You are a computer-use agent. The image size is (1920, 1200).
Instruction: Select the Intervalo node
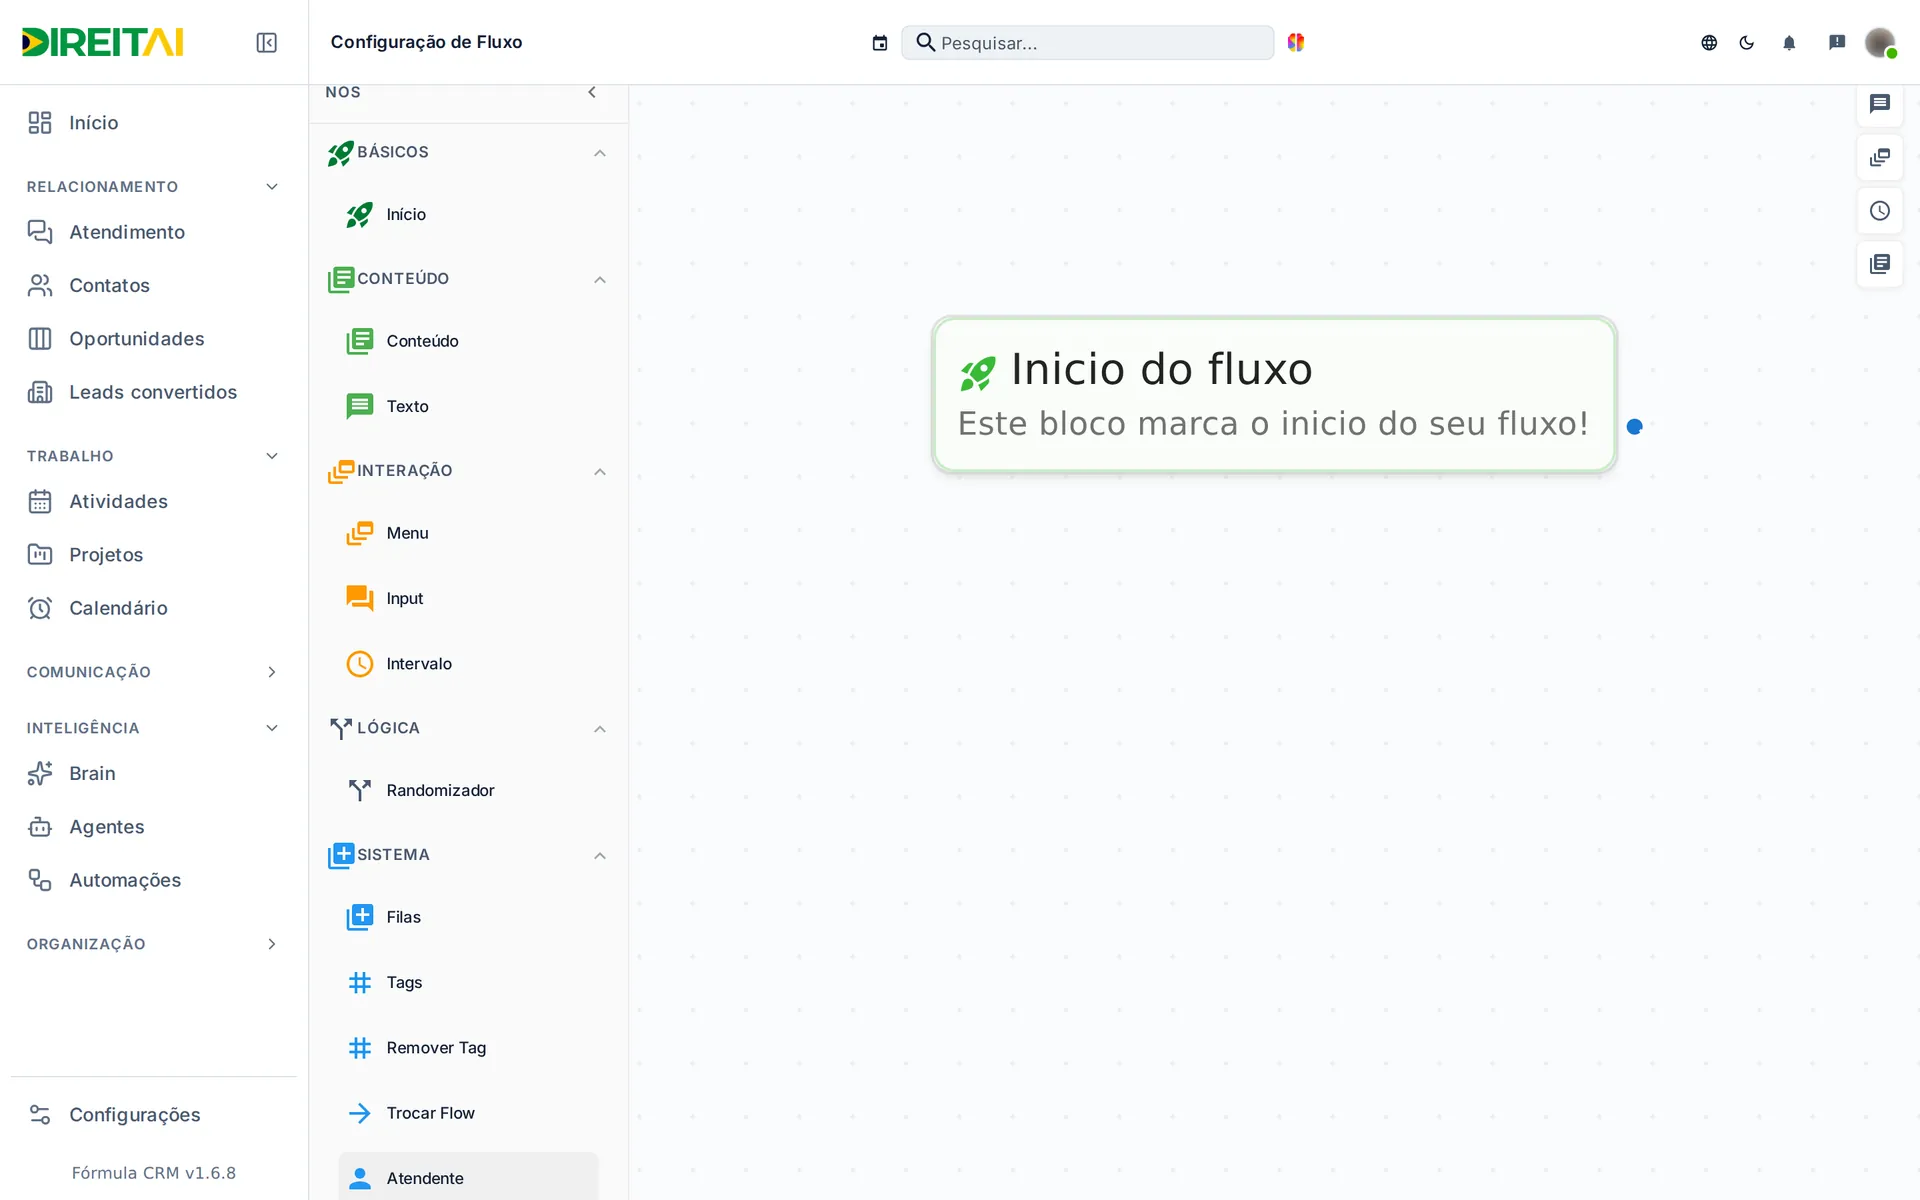[x=468, y=664]
